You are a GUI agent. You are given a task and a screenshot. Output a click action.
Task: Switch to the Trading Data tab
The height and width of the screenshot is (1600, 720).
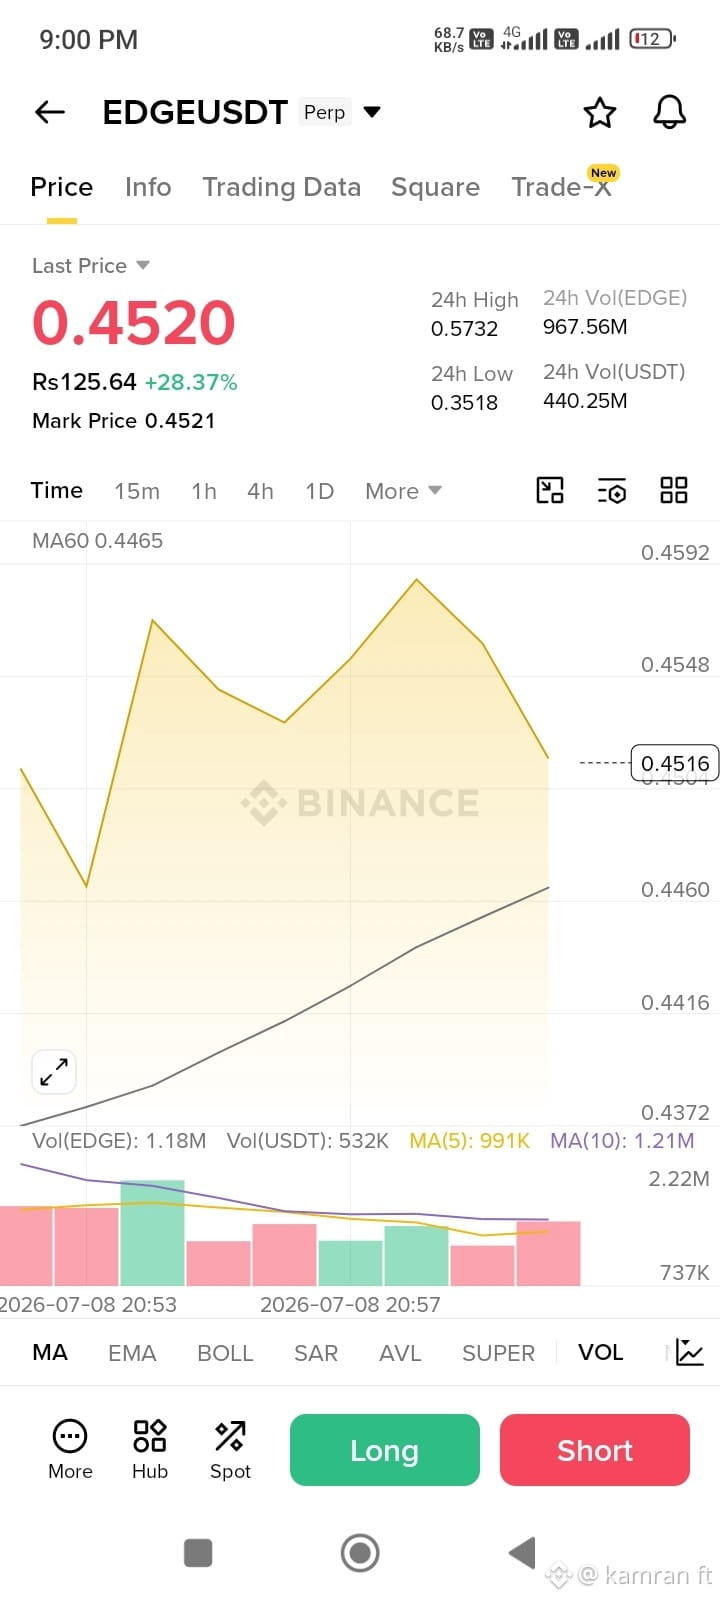281,187
